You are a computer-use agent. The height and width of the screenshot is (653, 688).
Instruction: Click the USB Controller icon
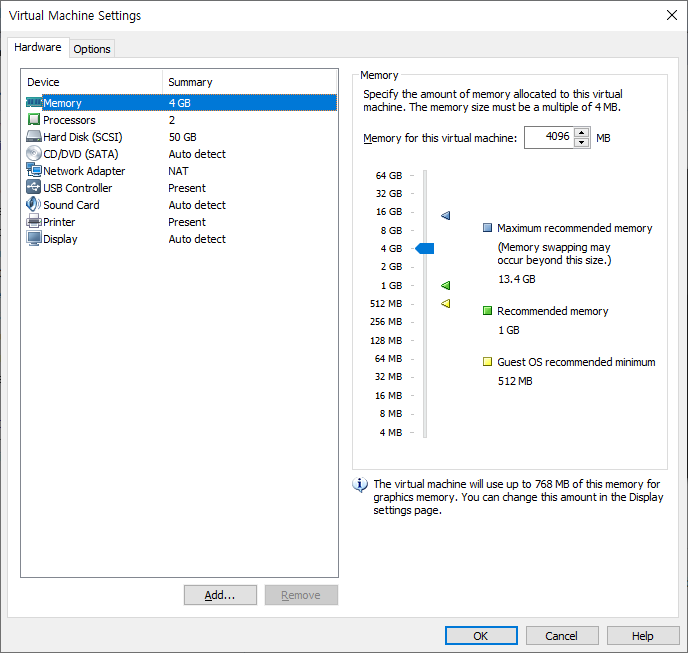pos(34,187)
